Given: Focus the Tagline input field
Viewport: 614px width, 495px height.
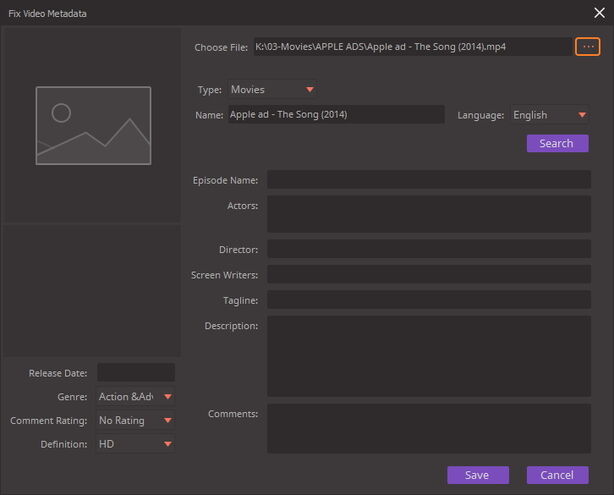Looking at the screenshot, I should tap(429, 300).
